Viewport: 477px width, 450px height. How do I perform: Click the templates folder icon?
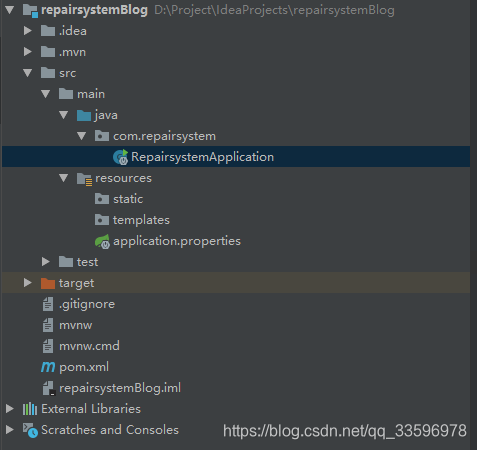102,220
